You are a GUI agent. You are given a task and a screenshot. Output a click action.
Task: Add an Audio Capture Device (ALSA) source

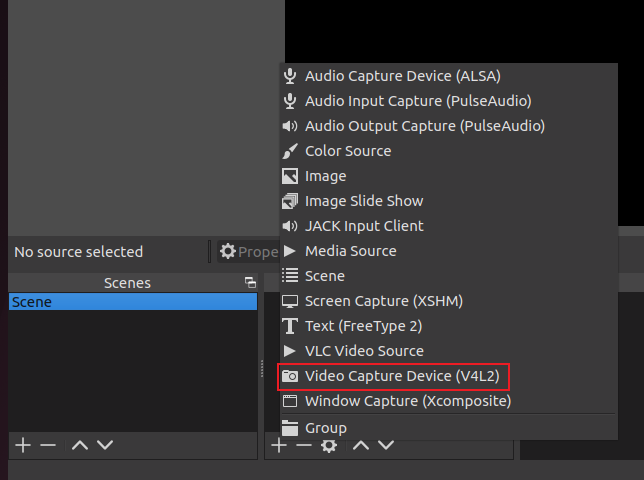tap(402, 76)
